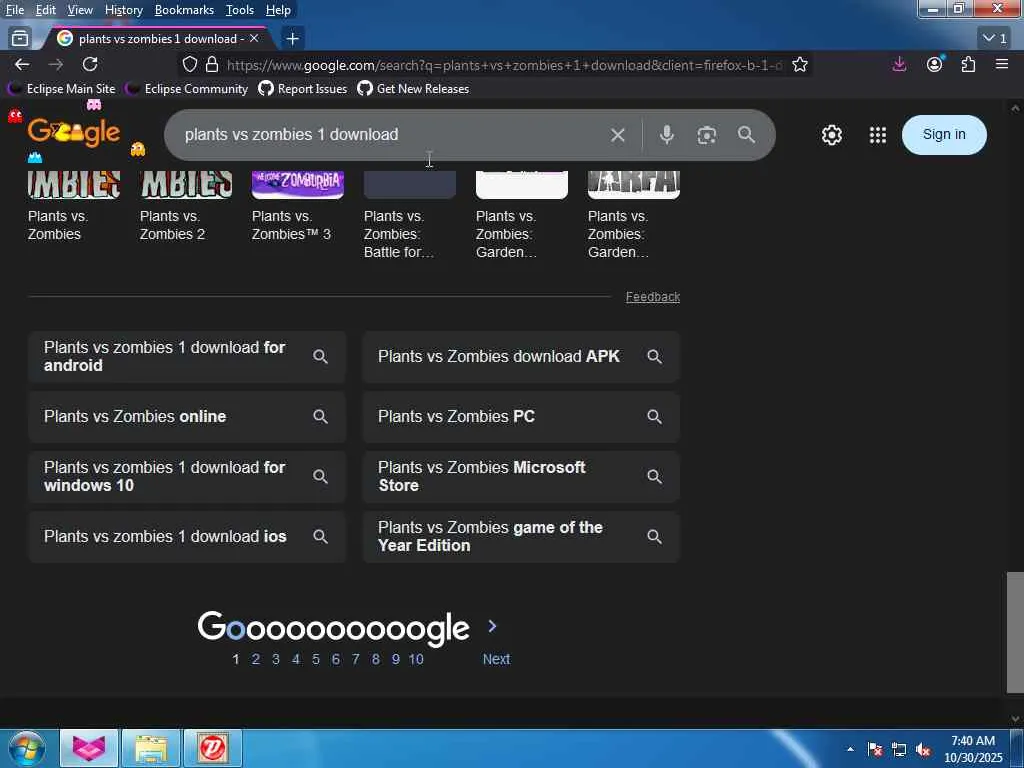This screenshot has width=1024, height=768.
Task: Close the plants vs zombies 1 download tab
Action: pyautogui.click(x=254, y=39)
